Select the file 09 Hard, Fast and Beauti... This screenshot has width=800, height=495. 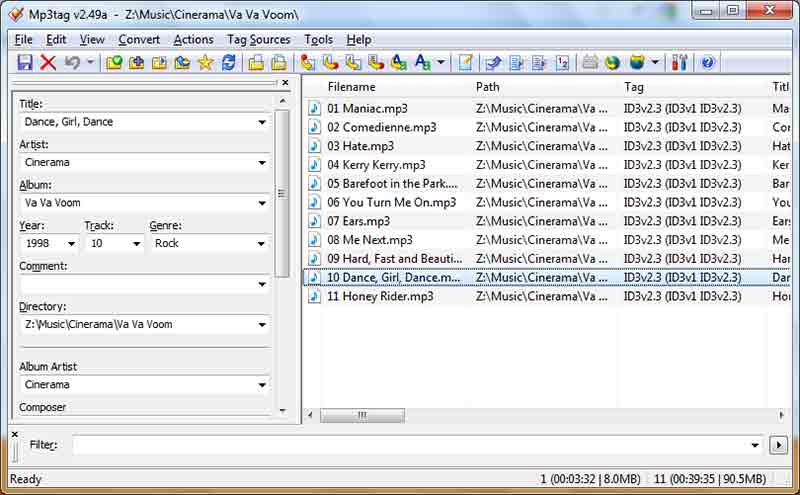tap(394, 259)
